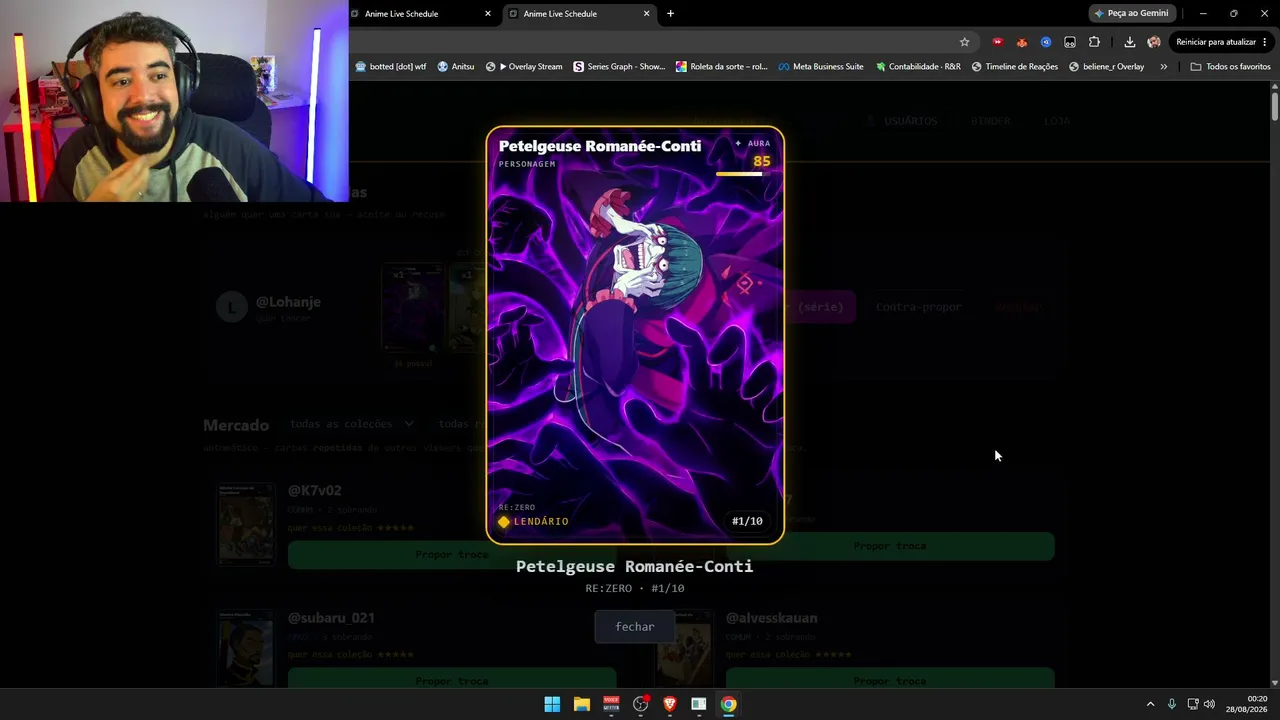Click the Petelgeuse Romanée-Conti card artwork
The image size is (1280, 720).
coord(635,335)
